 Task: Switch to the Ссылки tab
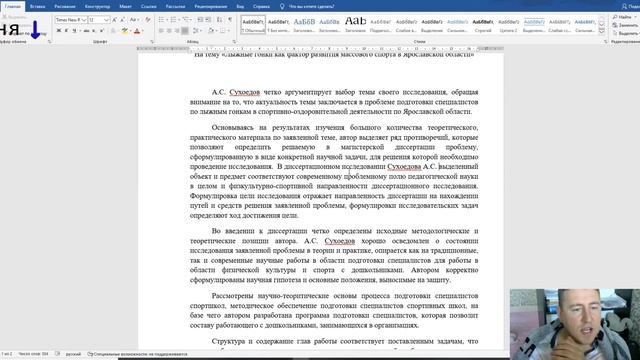point(149,6)
